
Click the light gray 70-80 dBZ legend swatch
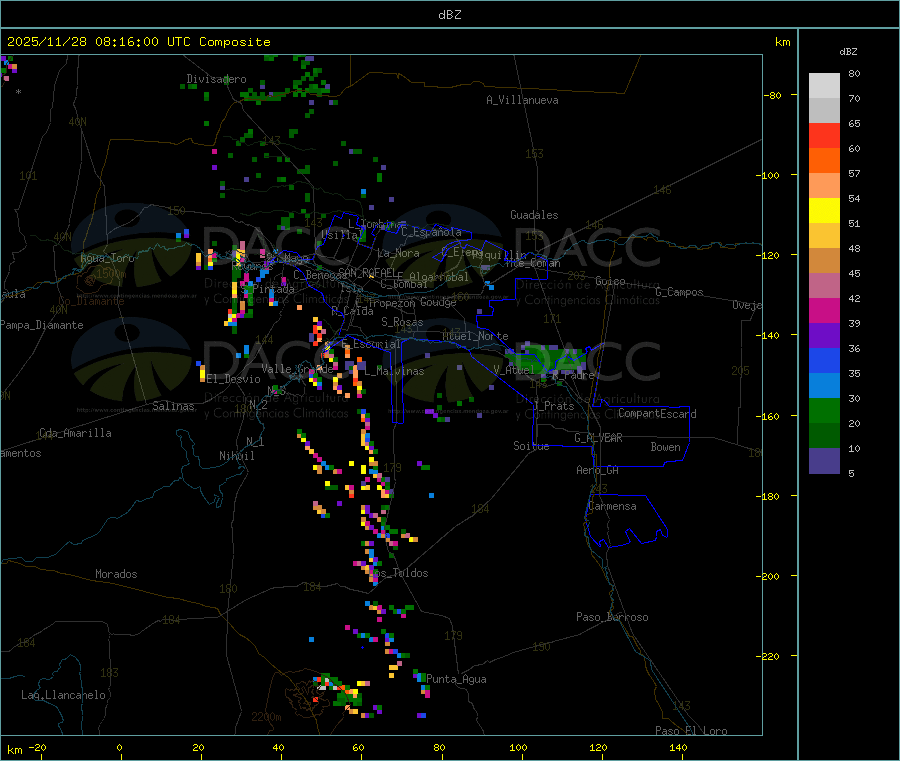click(x=824, y=86)
